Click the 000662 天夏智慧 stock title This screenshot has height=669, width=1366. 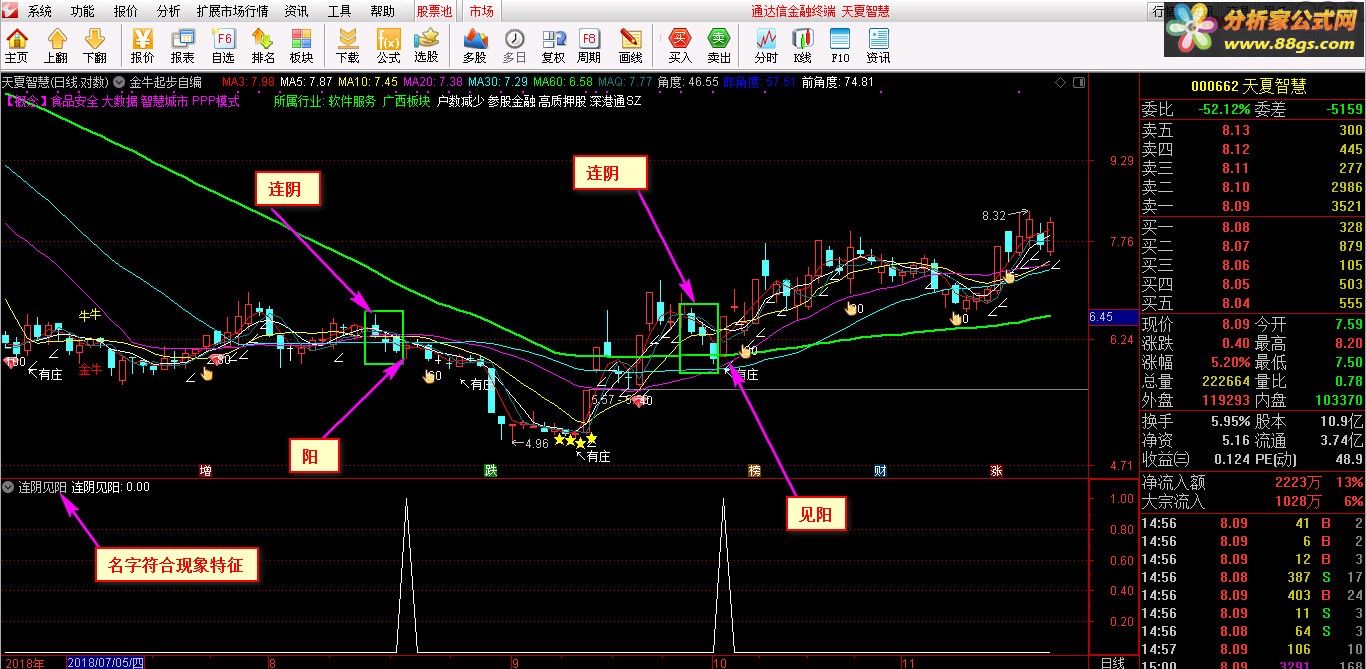coord(1248,87)
